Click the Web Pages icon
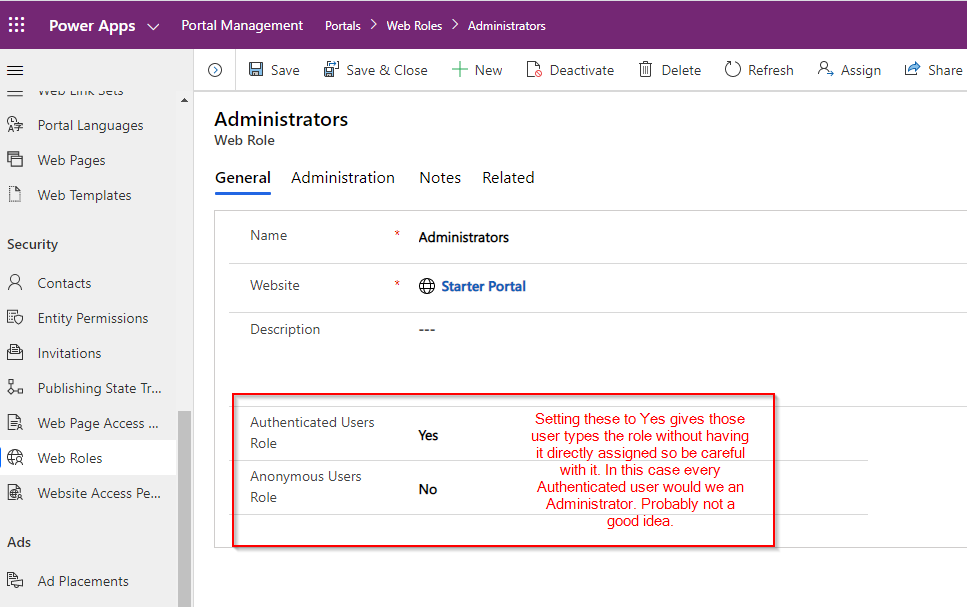Screen dimensions: 967x607 15,159
